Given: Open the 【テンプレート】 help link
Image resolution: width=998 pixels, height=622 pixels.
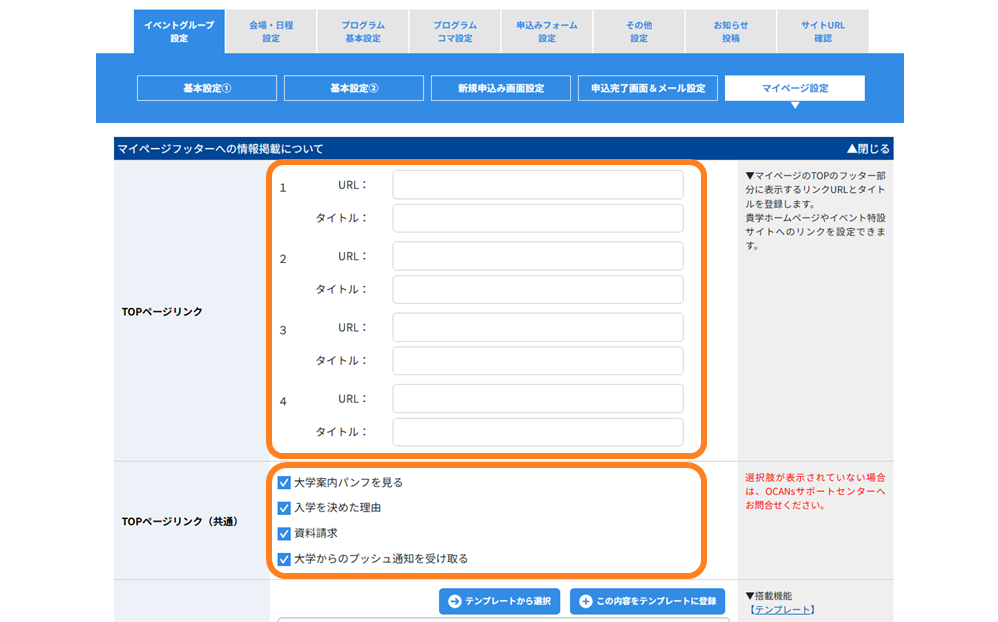Looking at the screenshot, I should click(x=782, y=610).
